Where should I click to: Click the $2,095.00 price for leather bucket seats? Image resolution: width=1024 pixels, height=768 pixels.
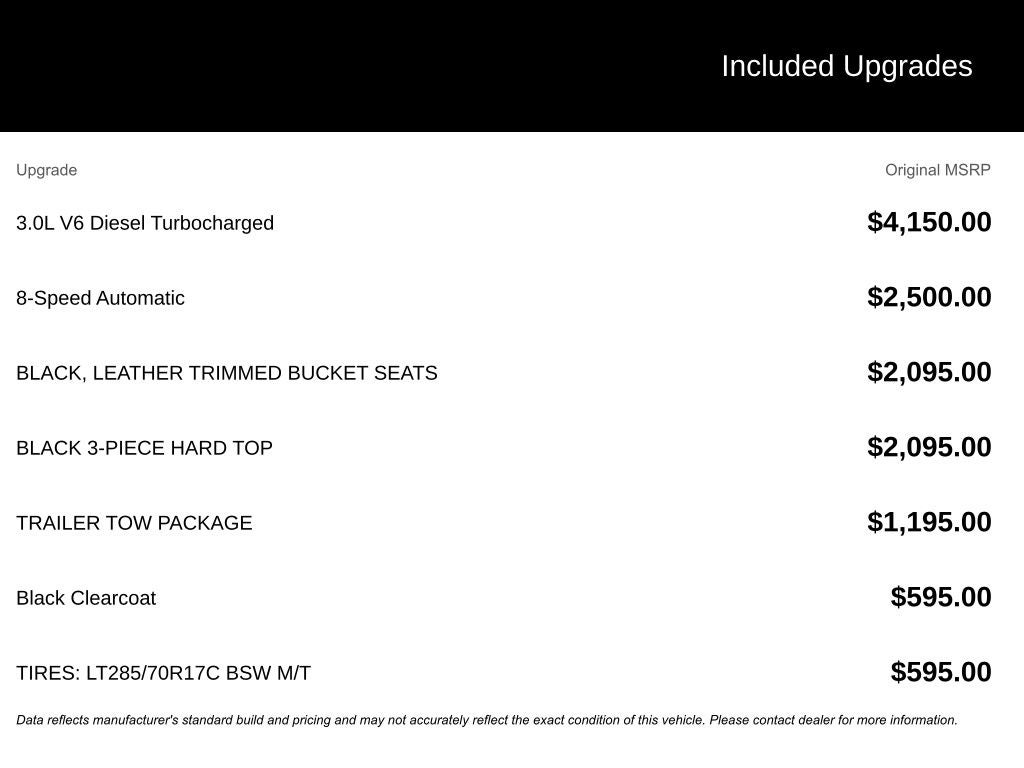coord(929,372)
